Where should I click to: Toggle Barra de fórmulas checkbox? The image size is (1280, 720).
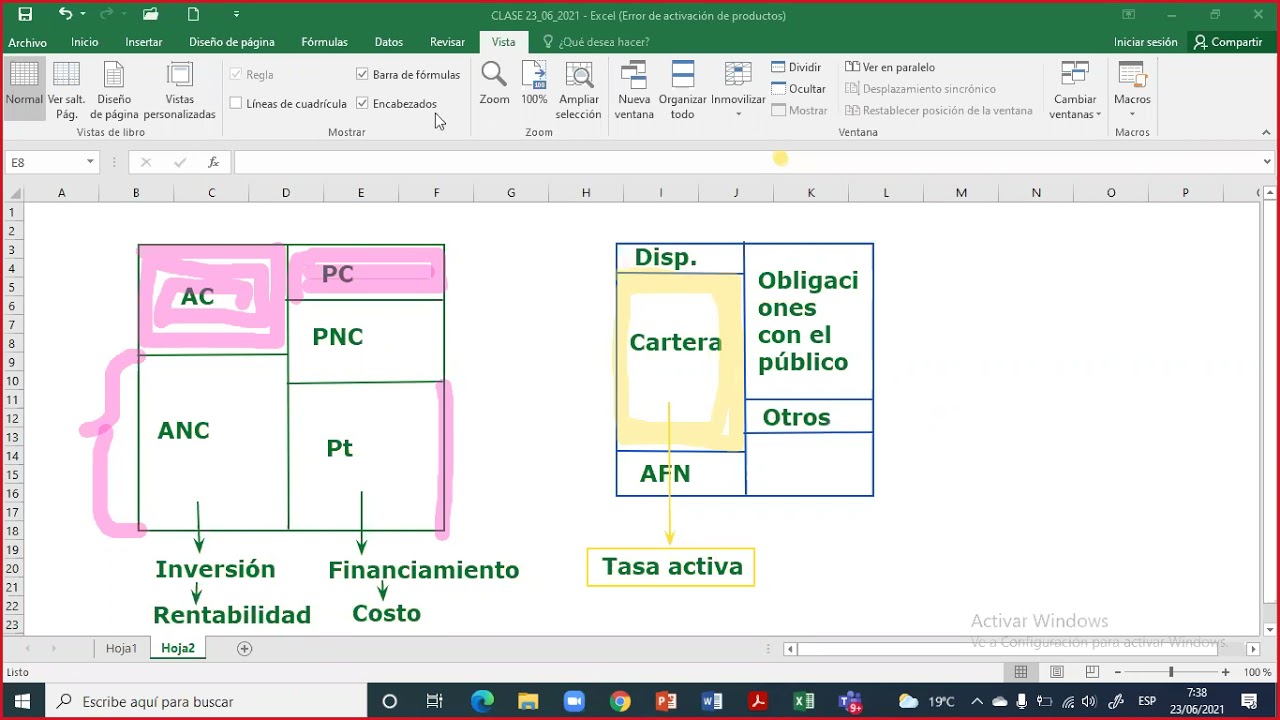click(362, 74)
